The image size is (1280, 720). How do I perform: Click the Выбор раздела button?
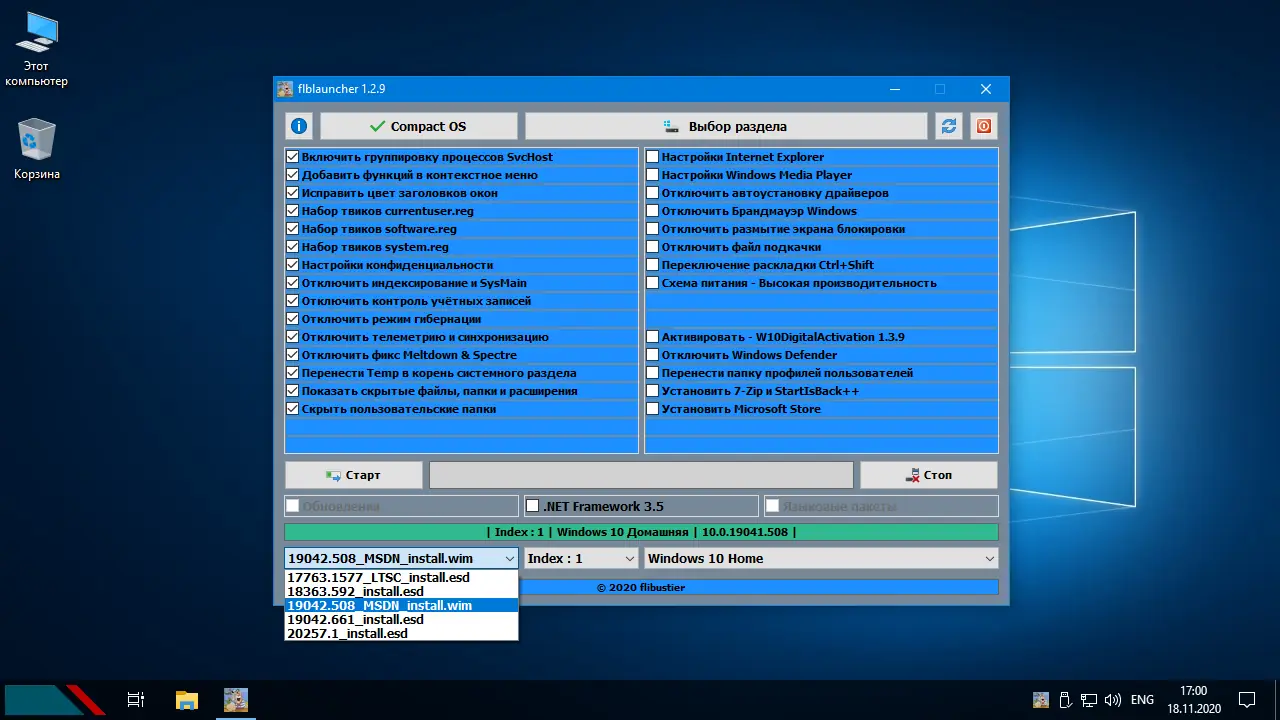[x=726, y=126]
